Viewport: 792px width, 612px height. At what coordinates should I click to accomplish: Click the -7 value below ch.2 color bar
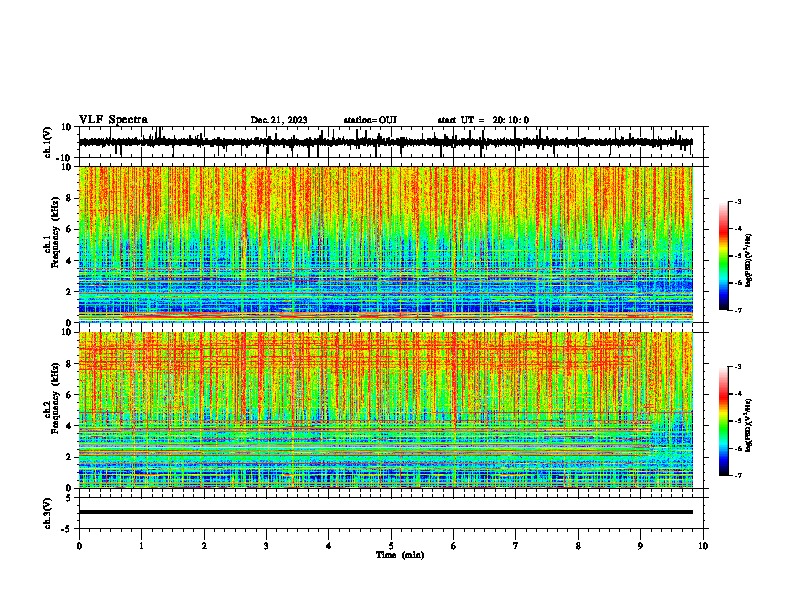click(x=738, y=476)
